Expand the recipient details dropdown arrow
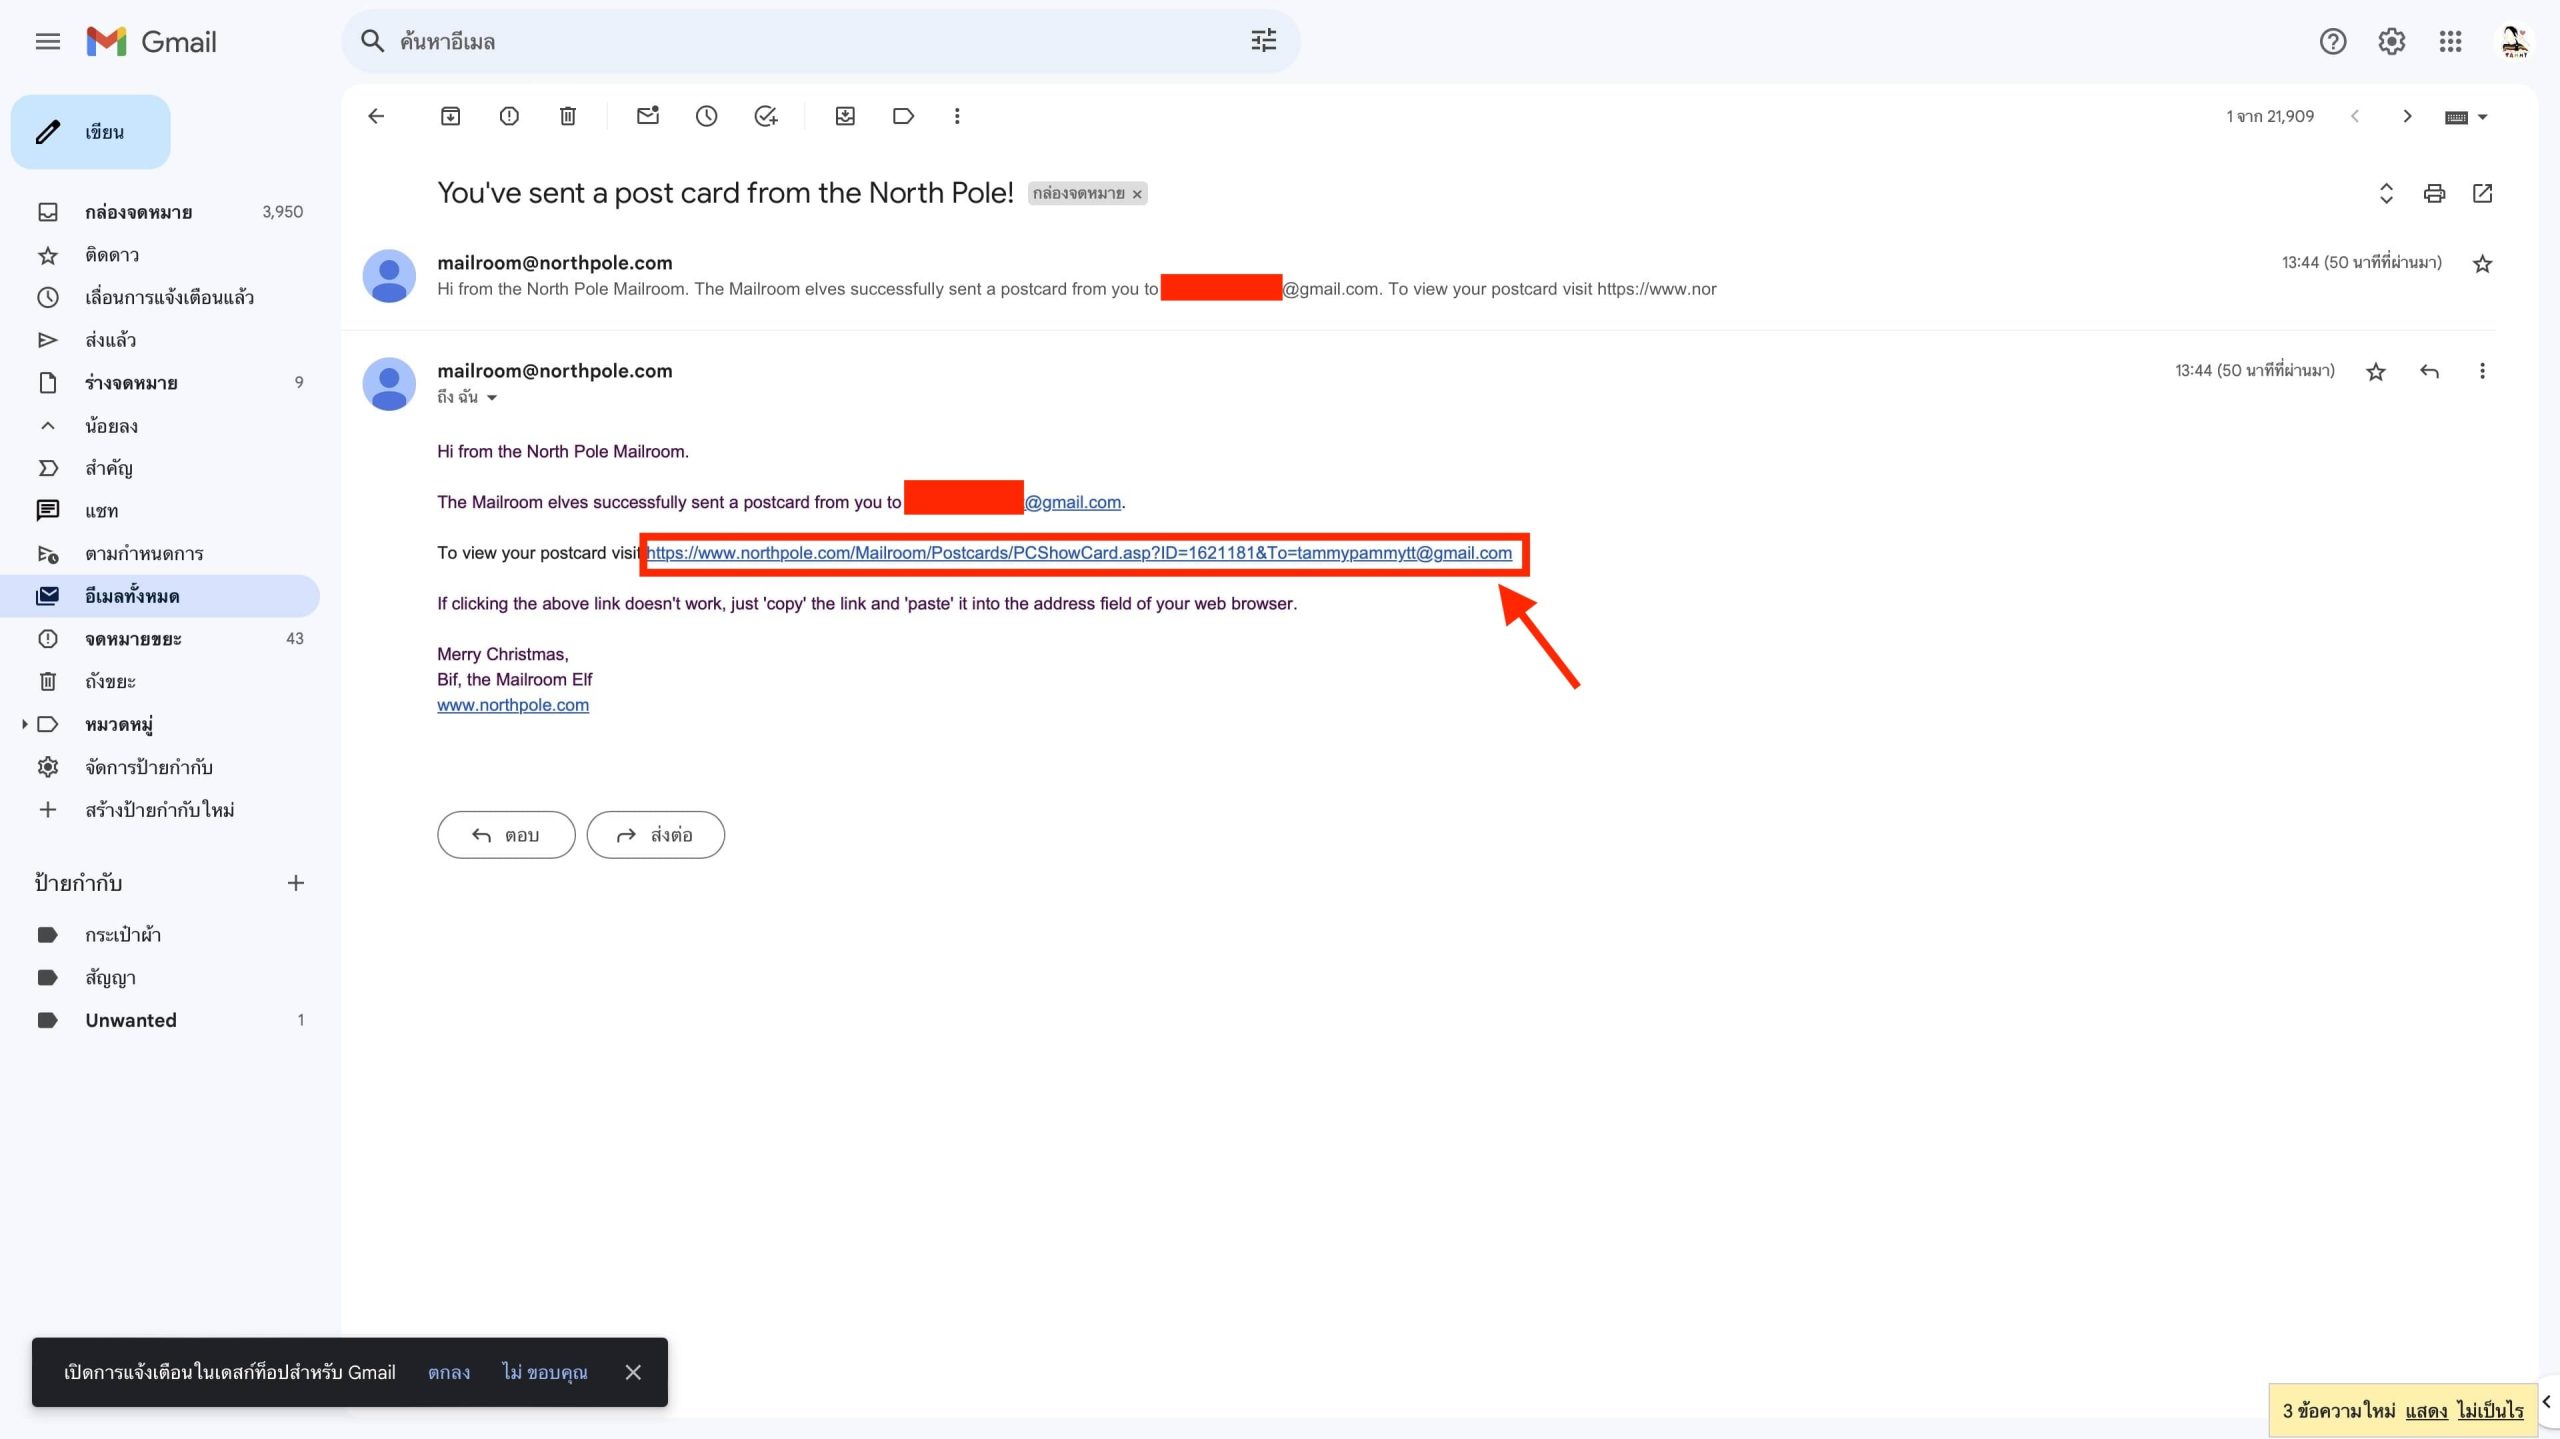Screen dimensions: 2560x1439 (x=492, y=398)
